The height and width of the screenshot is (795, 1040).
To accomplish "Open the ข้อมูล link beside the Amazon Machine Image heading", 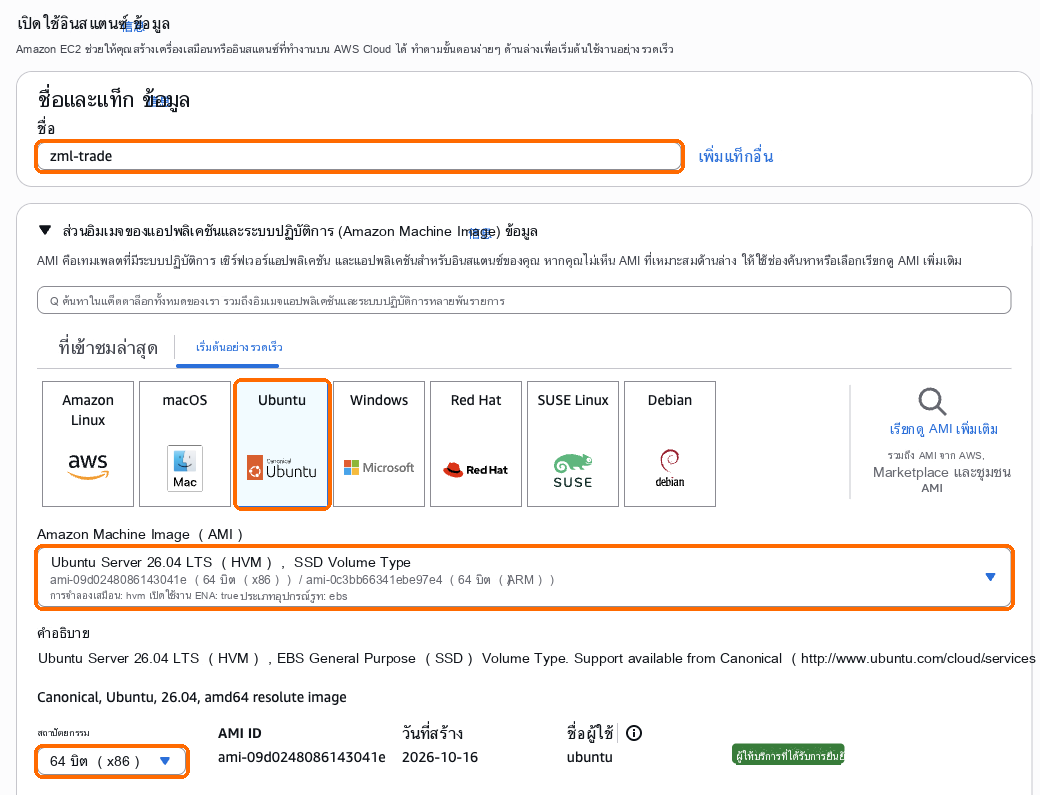I will click(x=521, y=231).
